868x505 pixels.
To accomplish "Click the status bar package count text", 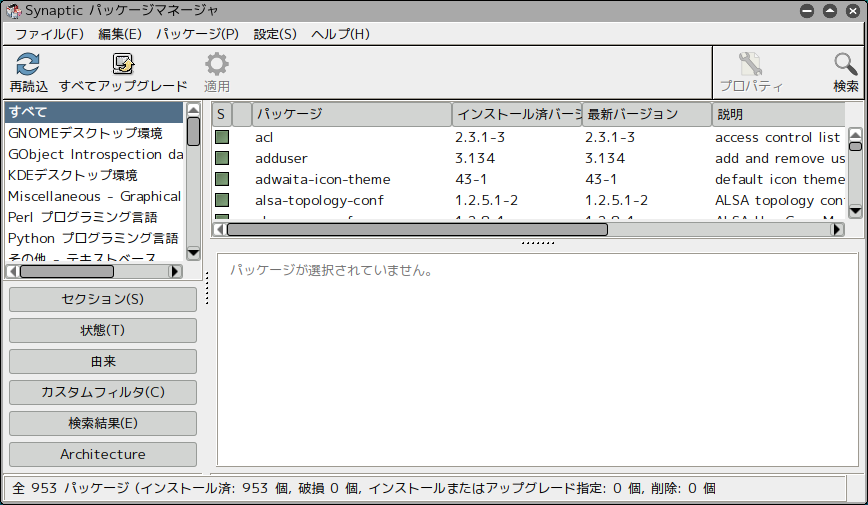I will click(364, 488).
